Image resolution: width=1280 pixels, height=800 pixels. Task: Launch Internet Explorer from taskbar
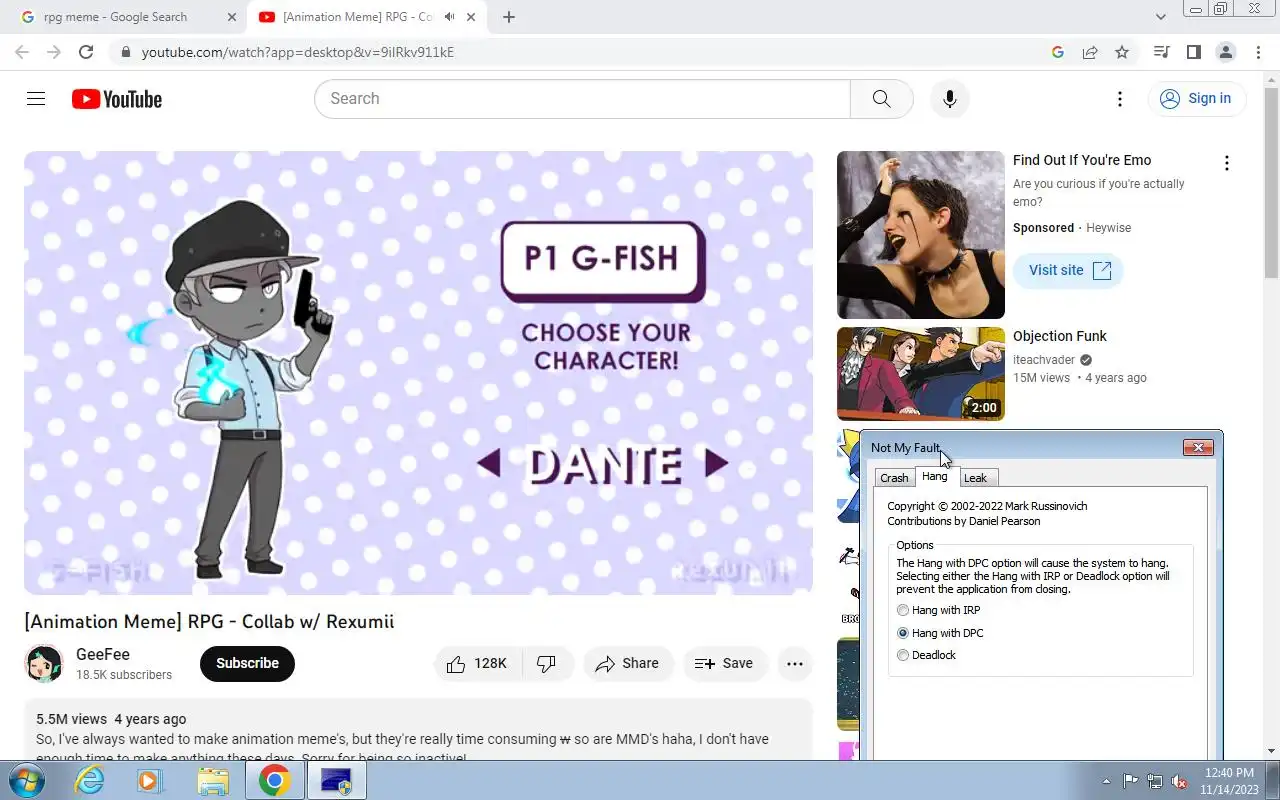point(90,781)
